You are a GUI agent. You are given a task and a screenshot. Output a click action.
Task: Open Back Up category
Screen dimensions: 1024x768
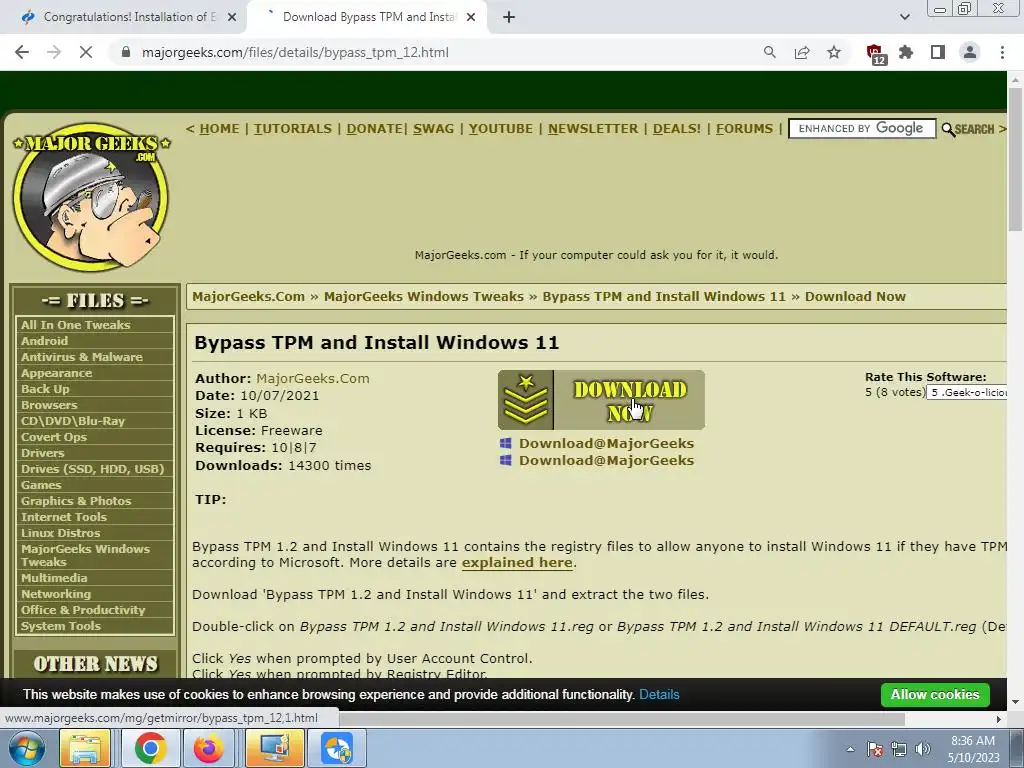click(x=45, y=389)
